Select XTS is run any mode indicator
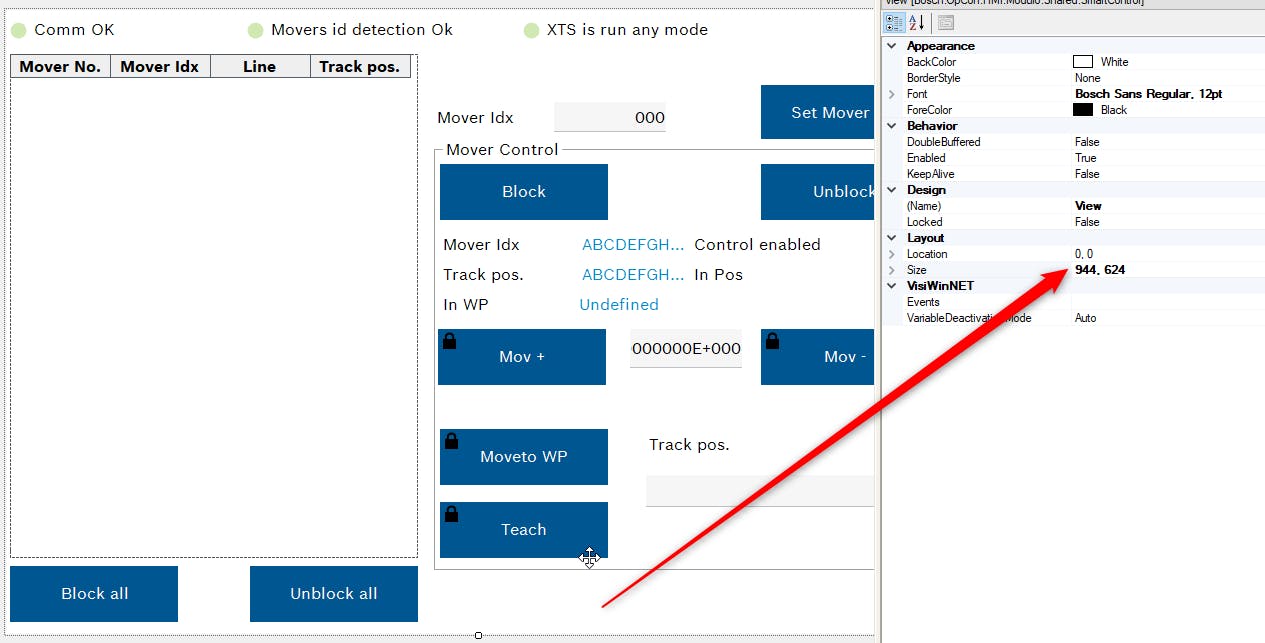Image resolution: width=1265 pixels, height=643 pixels. point(532,31)
